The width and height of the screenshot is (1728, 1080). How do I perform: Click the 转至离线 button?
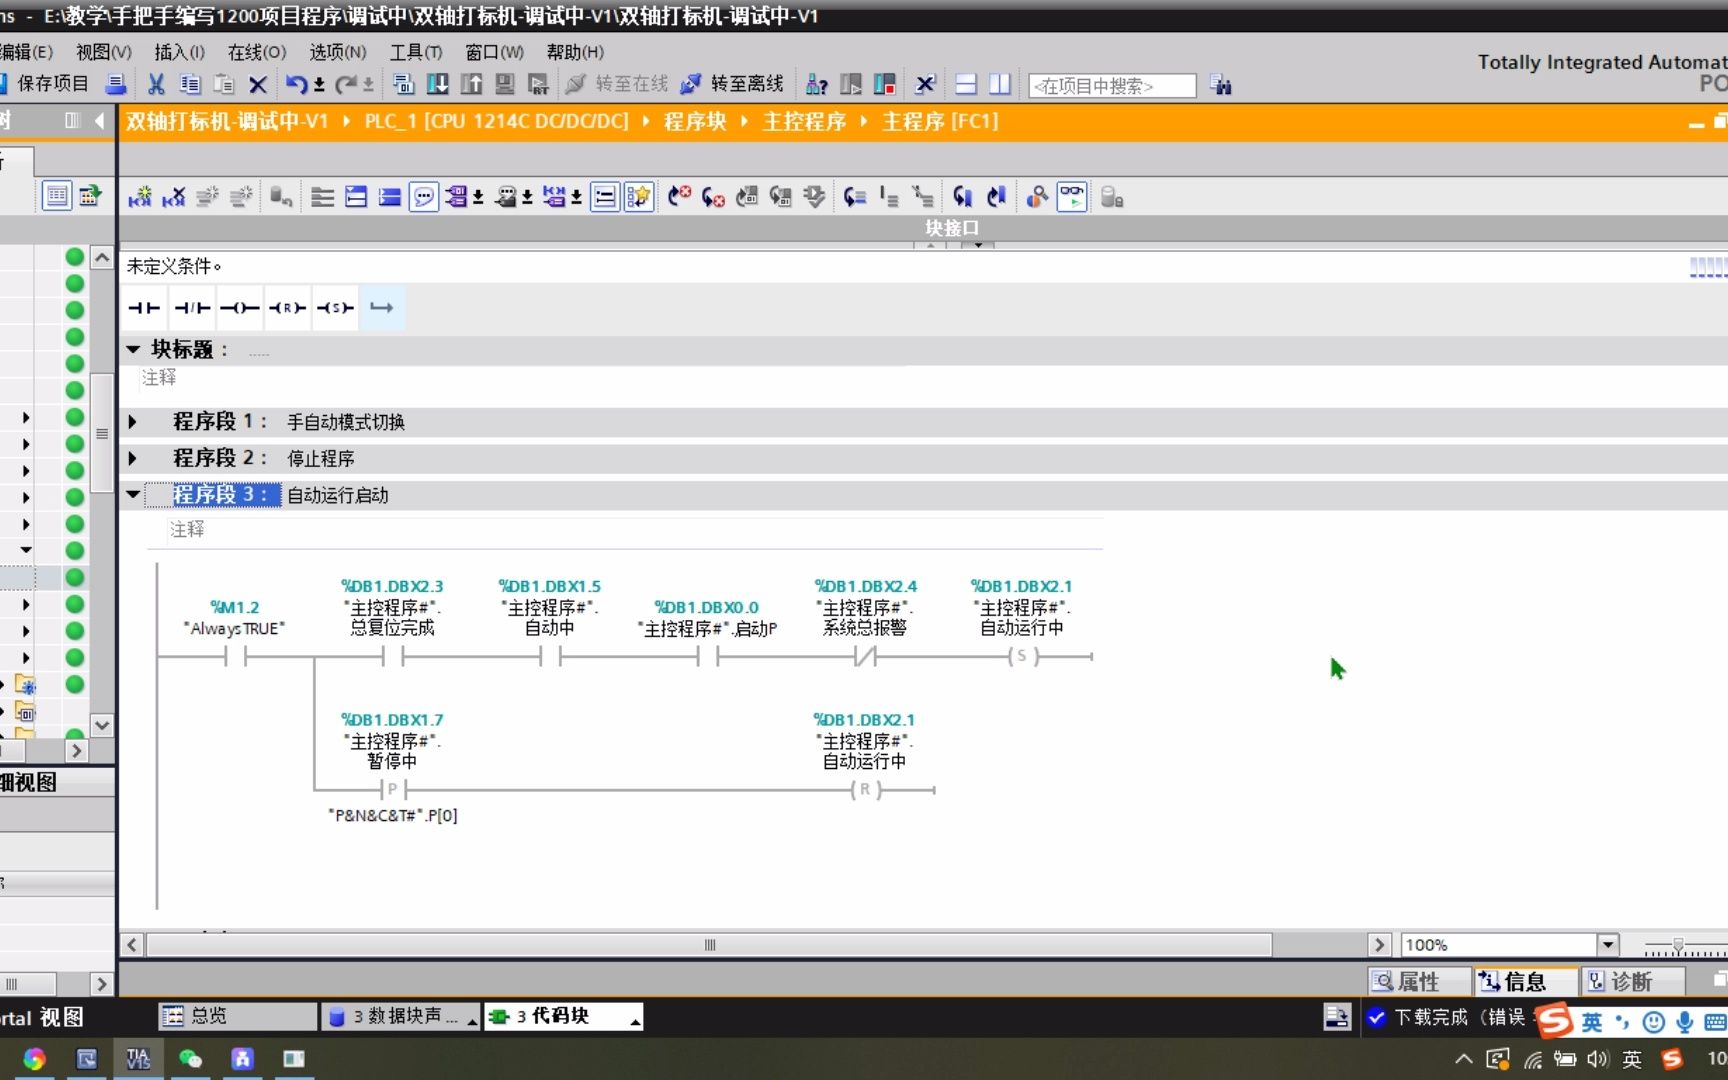(733, 84)
